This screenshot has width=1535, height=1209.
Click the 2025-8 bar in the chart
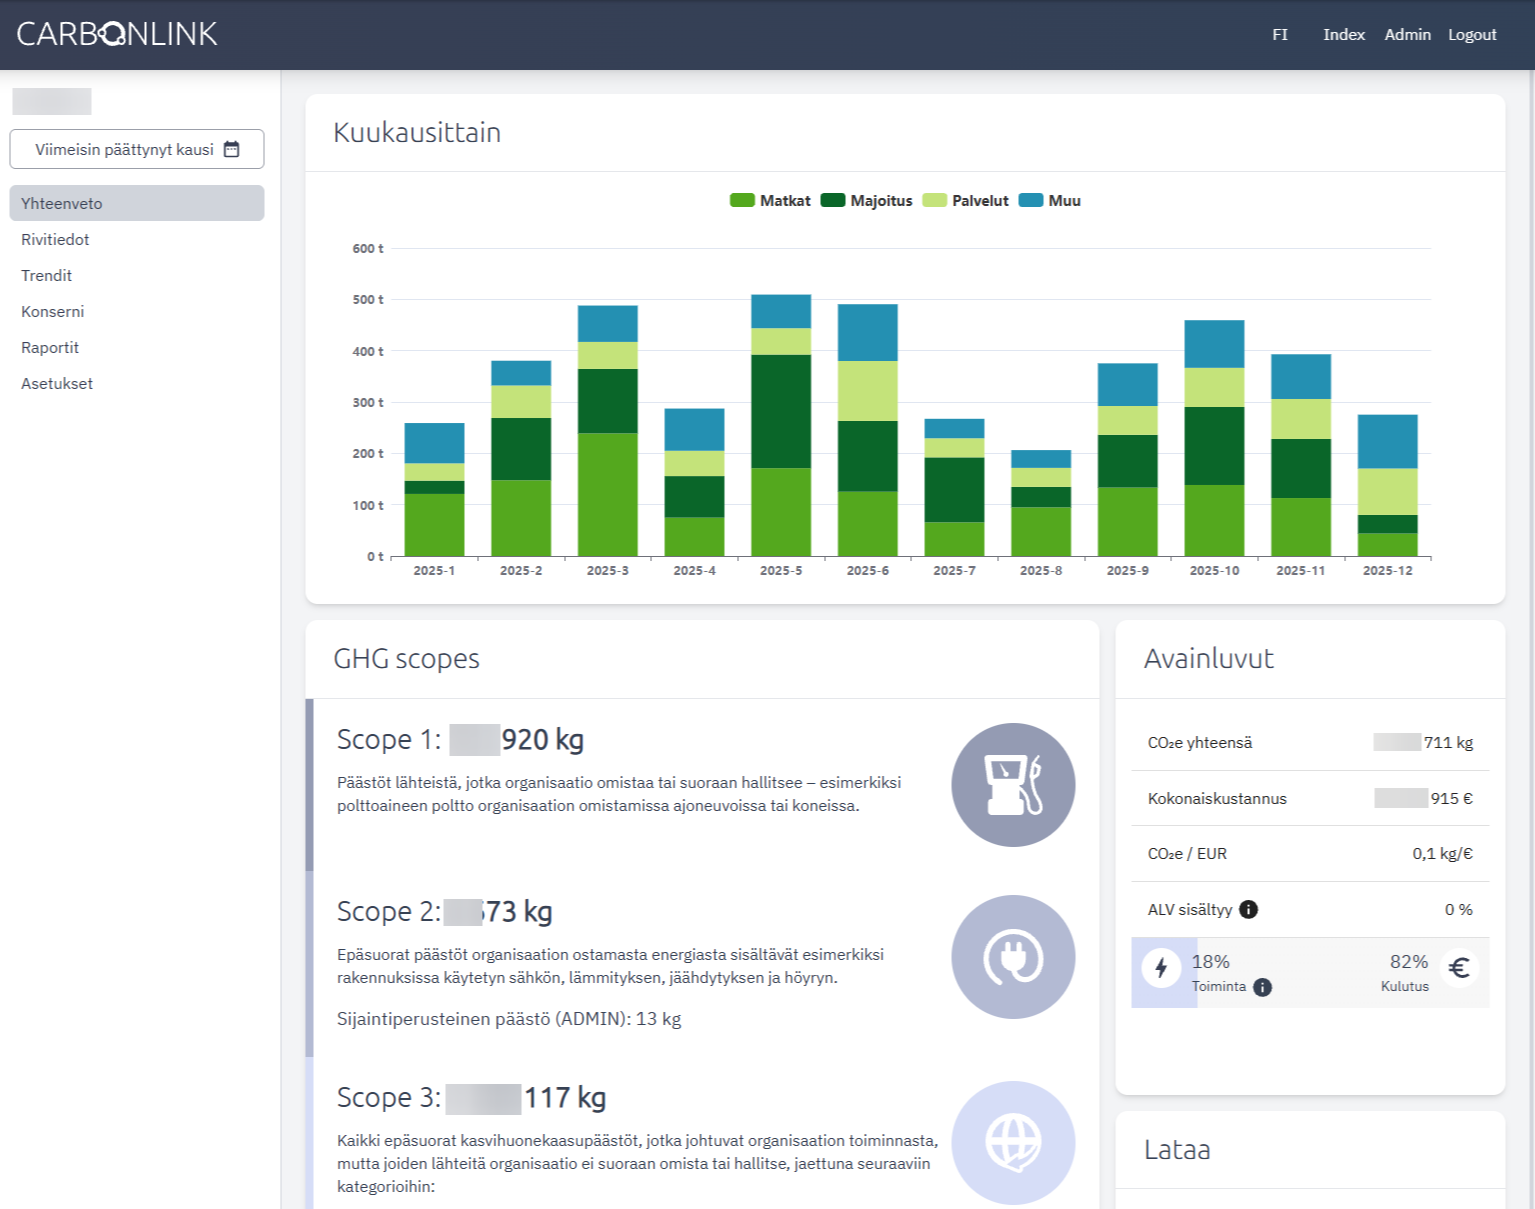pos(1041,503)
